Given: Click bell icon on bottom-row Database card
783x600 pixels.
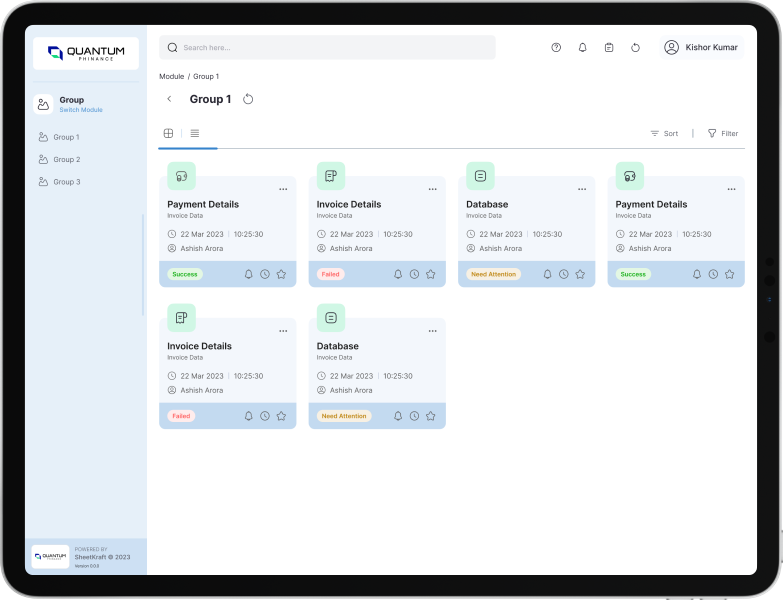Looking at the screenshot, I should coord(398,416).
